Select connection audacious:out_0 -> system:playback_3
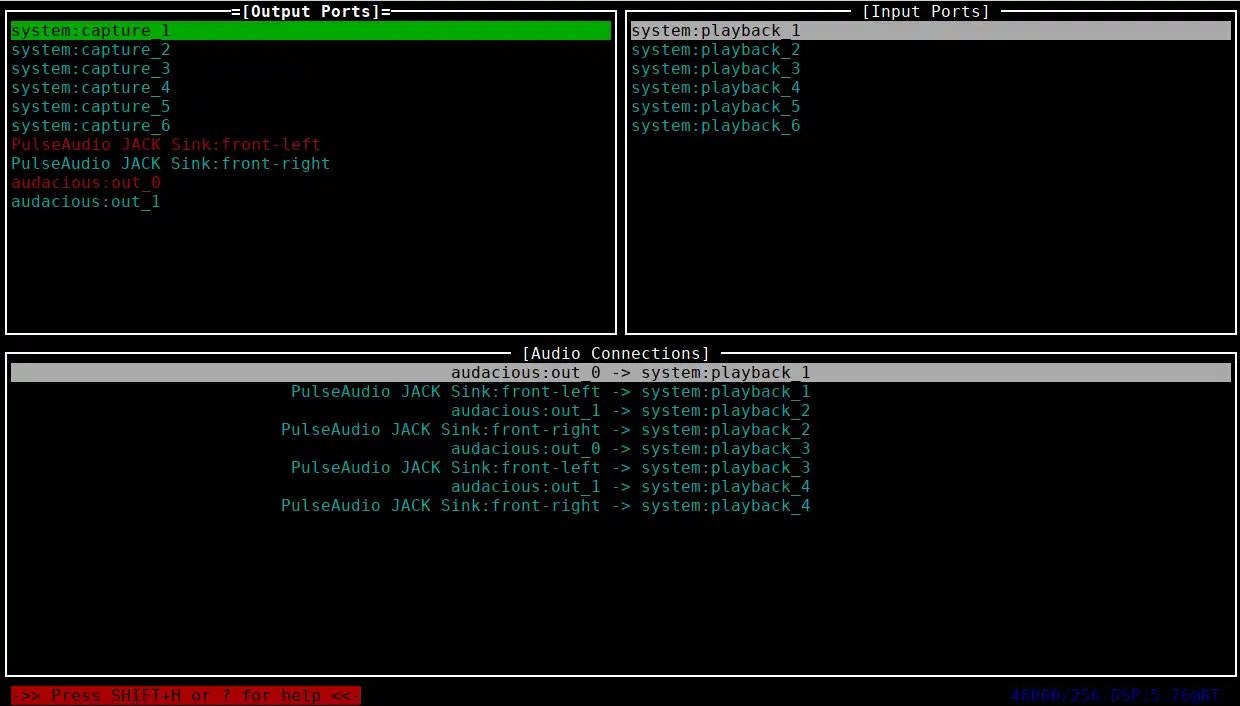The height and width of the screenshot is (706, 1240). tap(631, 449)
